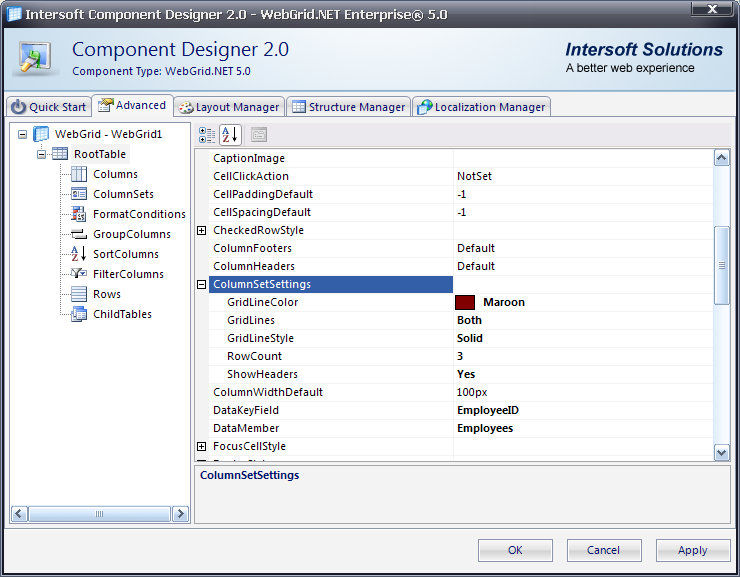
Task: Click the Categorized view toolbar icon
Action: pyautogui.click(x=207, y=135)
